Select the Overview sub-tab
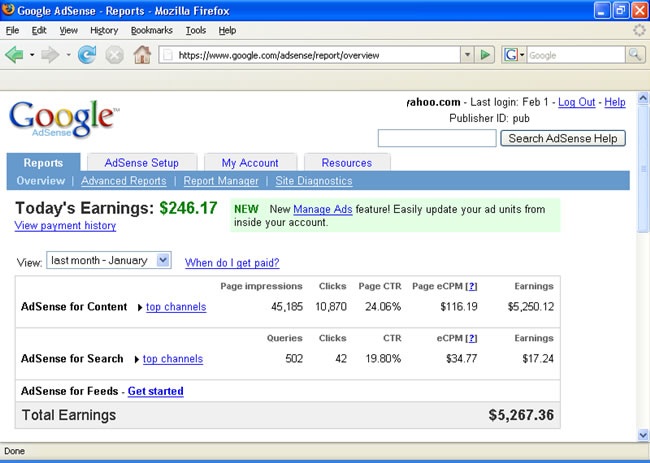The image size is (650, 463). pyautogui.click(x=41, y=181)
